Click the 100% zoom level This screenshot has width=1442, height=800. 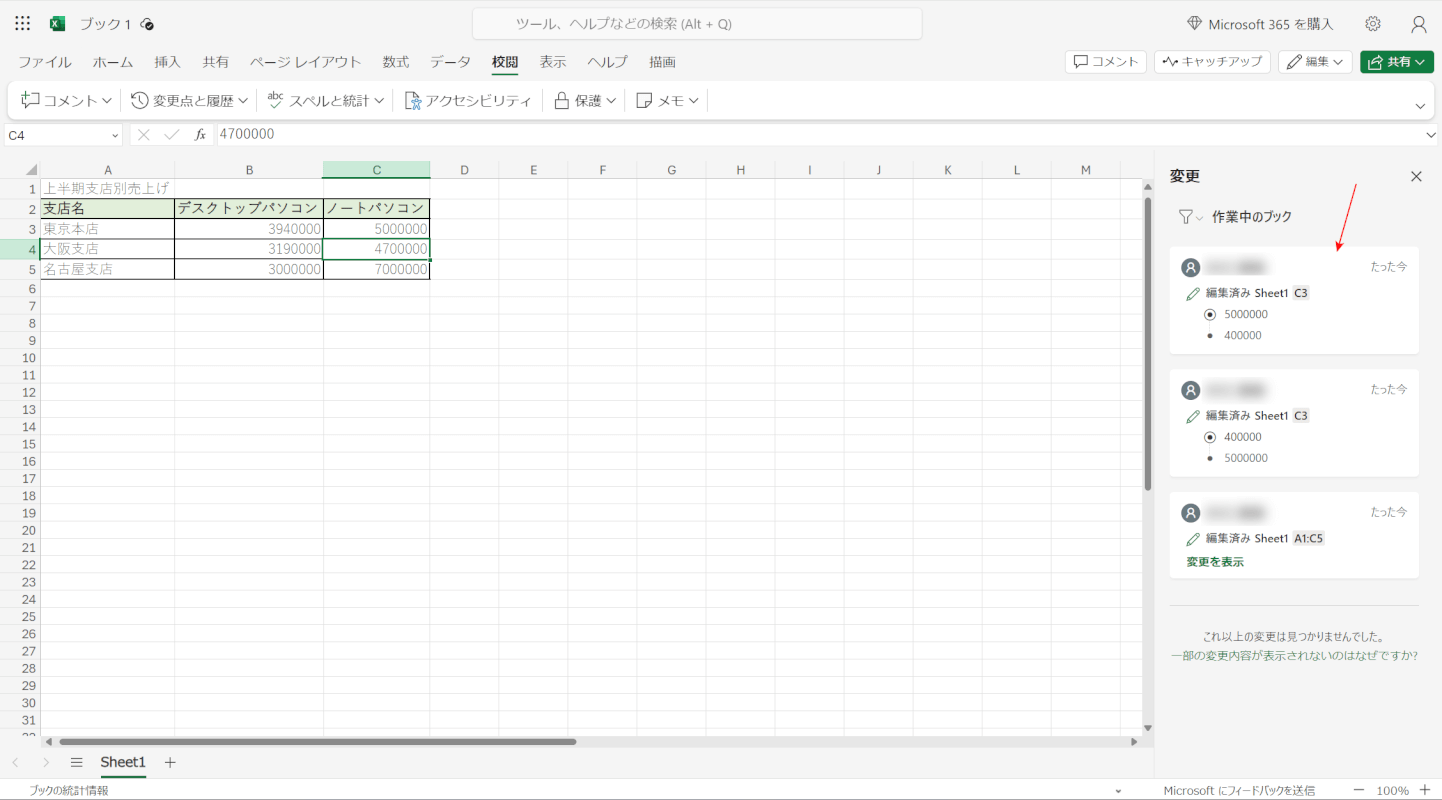[x=1392, y=790]
